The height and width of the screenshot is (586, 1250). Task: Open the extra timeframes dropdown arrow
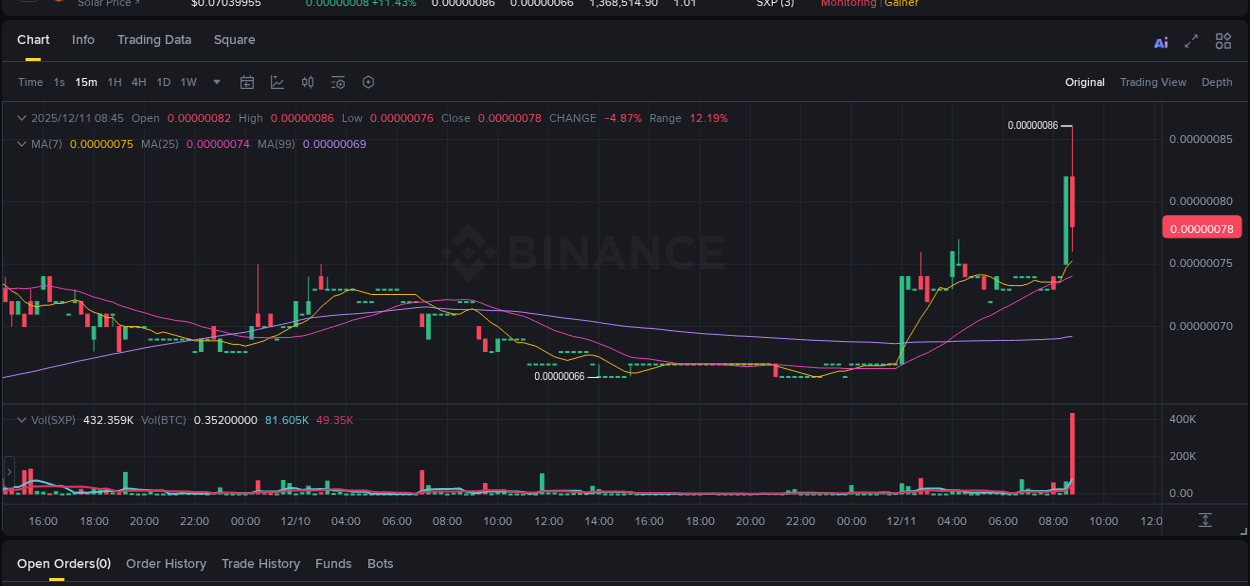[x=216, y=82]
